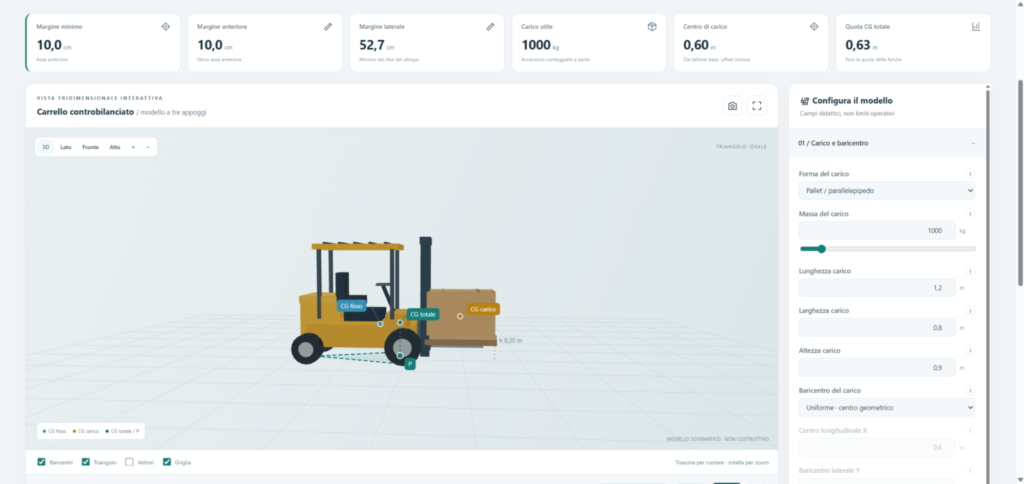Toggle the Baricentri checkbox

point(42,462)
